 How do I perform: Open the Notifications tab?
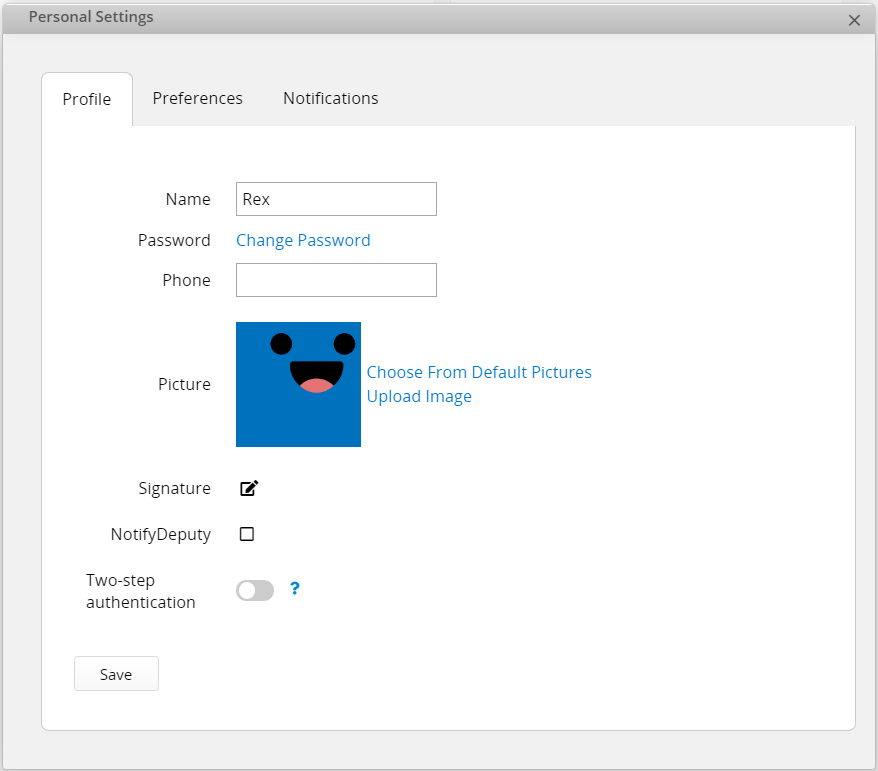pyautogui.click(x=330, y=98)
